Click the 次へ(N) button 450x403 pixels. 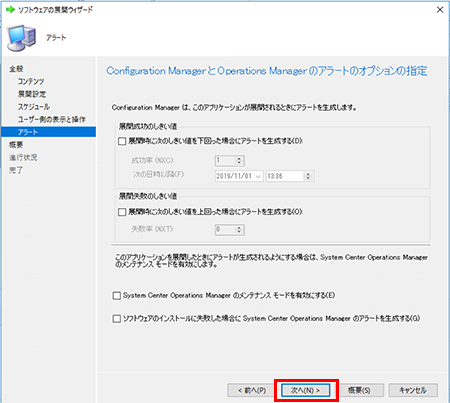pos(306,390)
